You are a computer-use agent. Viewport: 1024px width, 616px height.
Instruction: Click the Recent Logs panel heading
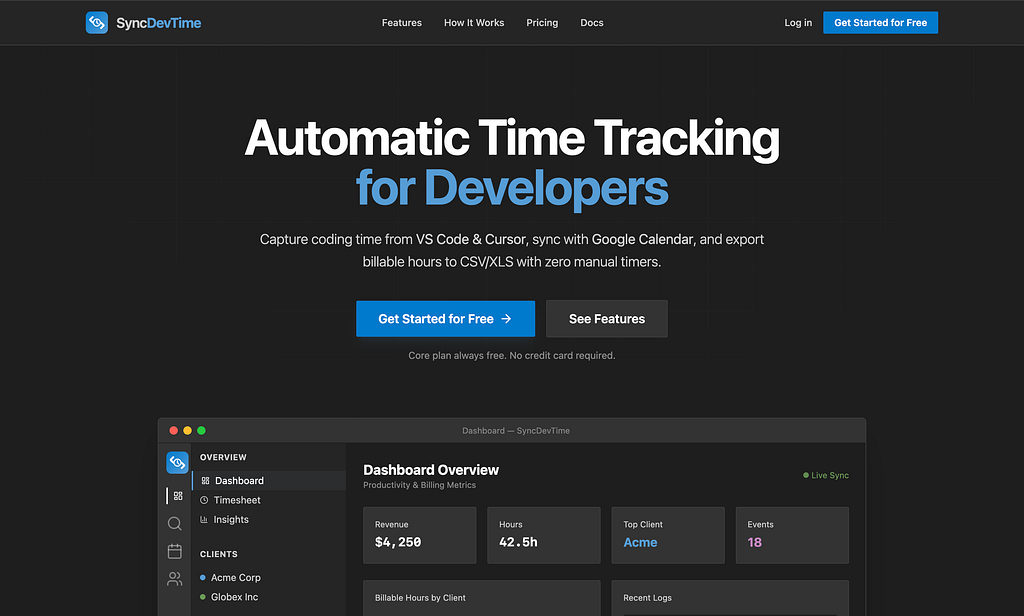[x=647, y=598]
